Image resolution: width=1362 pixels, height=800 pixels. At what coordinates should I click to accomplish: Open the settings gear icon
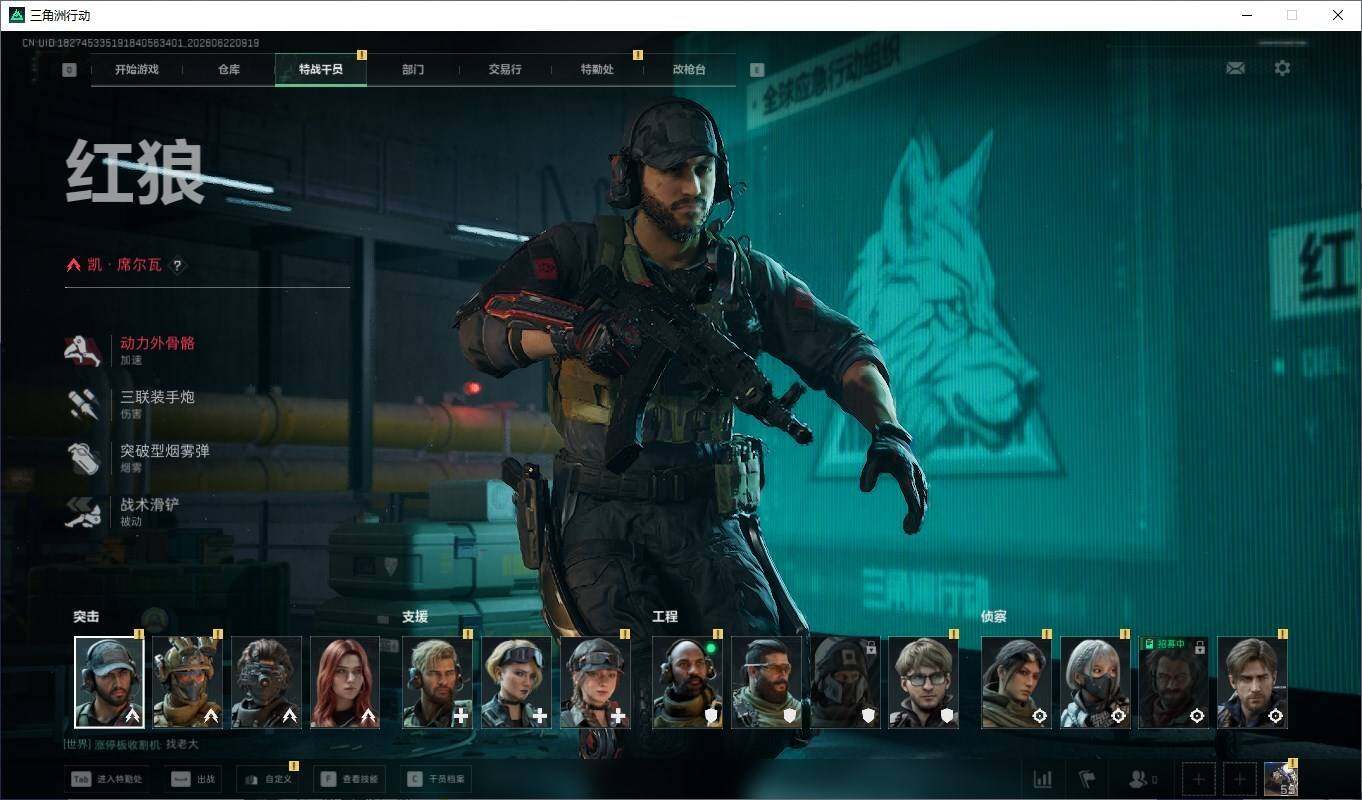tap(1282, 68)
